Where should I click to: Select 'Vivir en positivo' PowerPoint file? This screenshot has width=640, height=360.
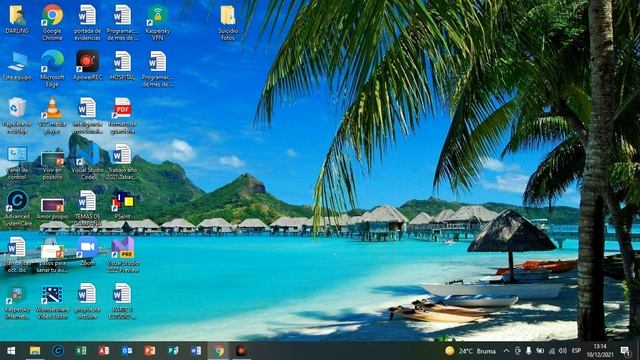[x=52, y=165]
